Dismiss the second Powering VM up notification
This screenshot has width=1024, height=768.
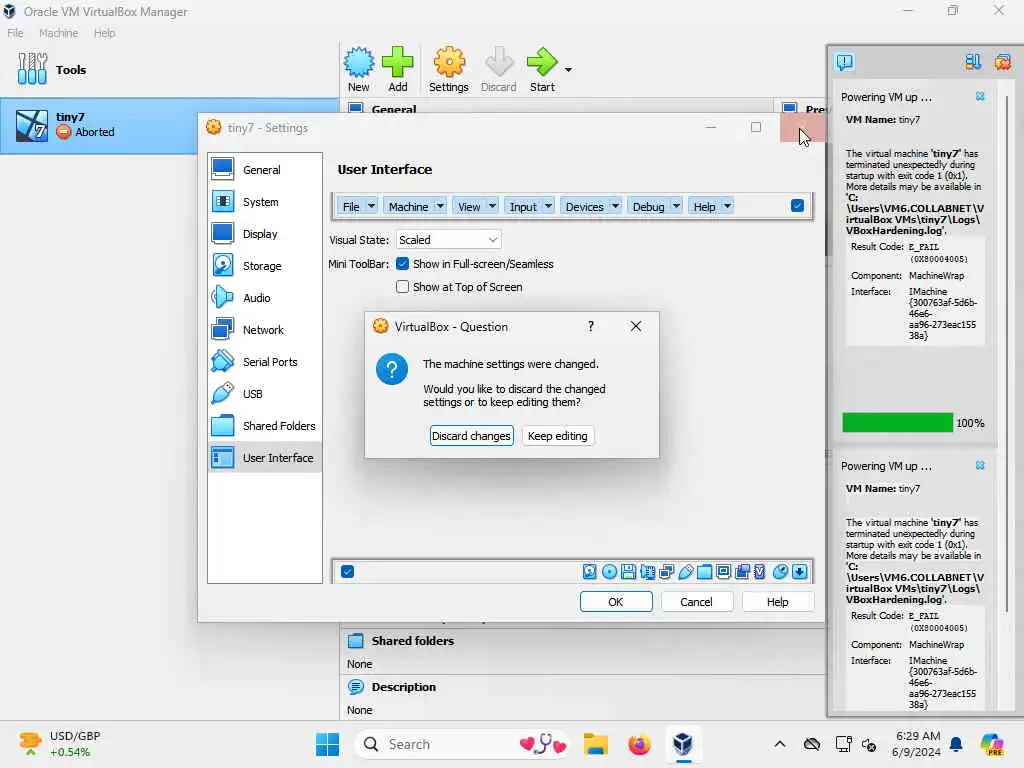coord(980,466)
